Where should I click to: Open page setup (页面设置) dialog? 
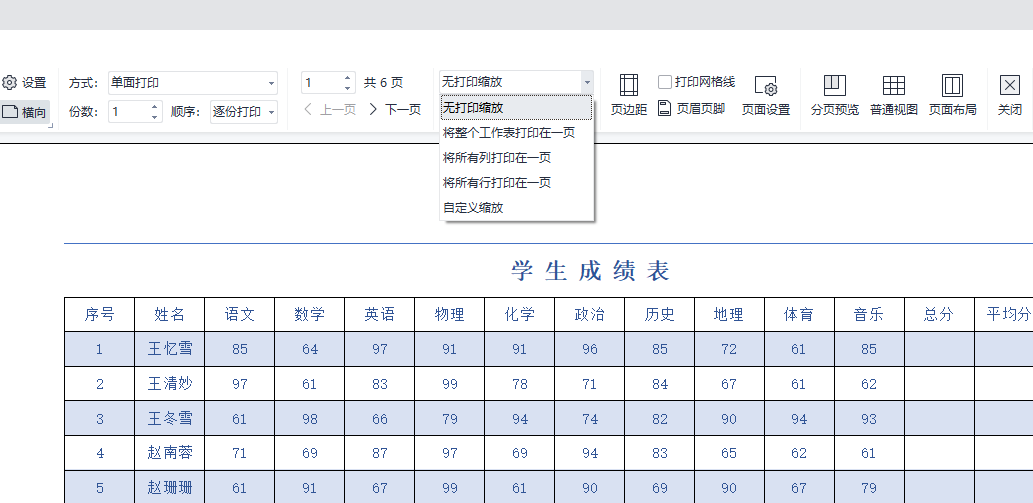click(x=766, y=96)
